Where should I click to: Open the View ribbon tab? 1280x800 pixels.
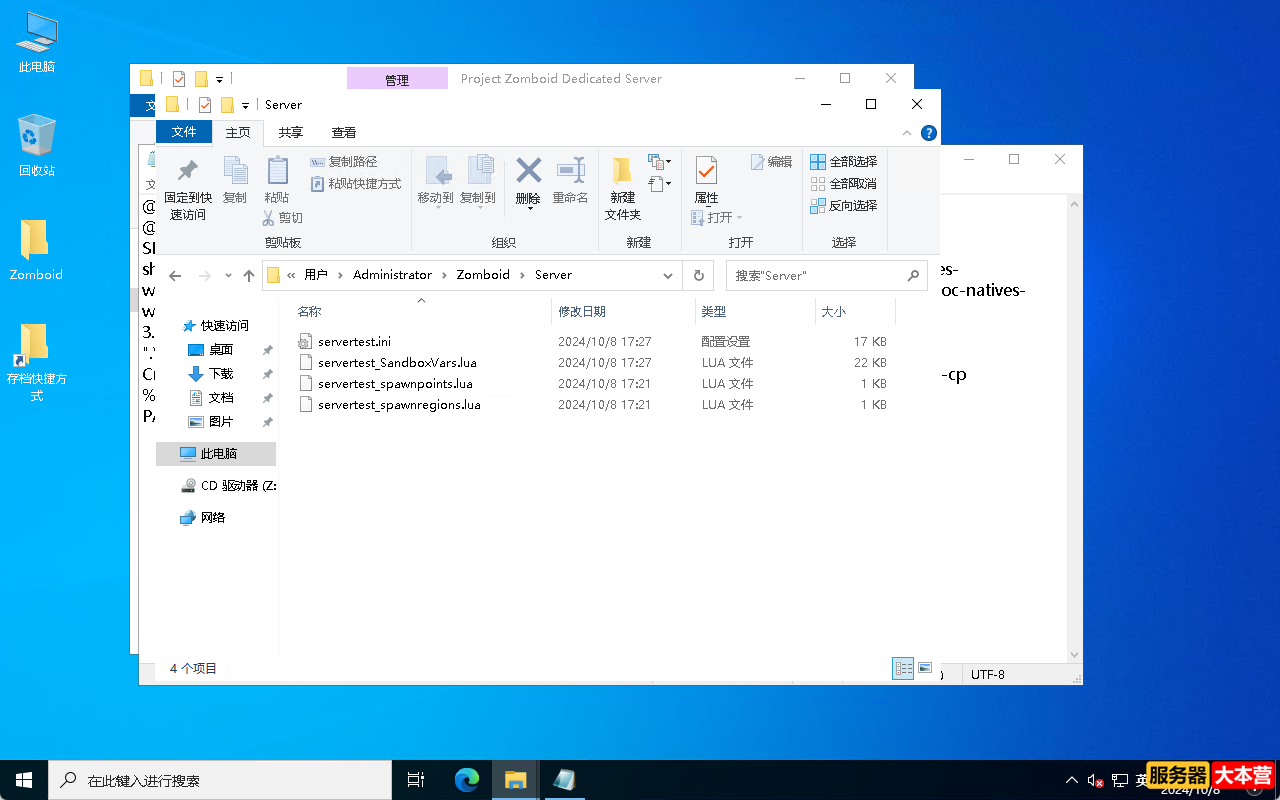(x=344, y=132)
